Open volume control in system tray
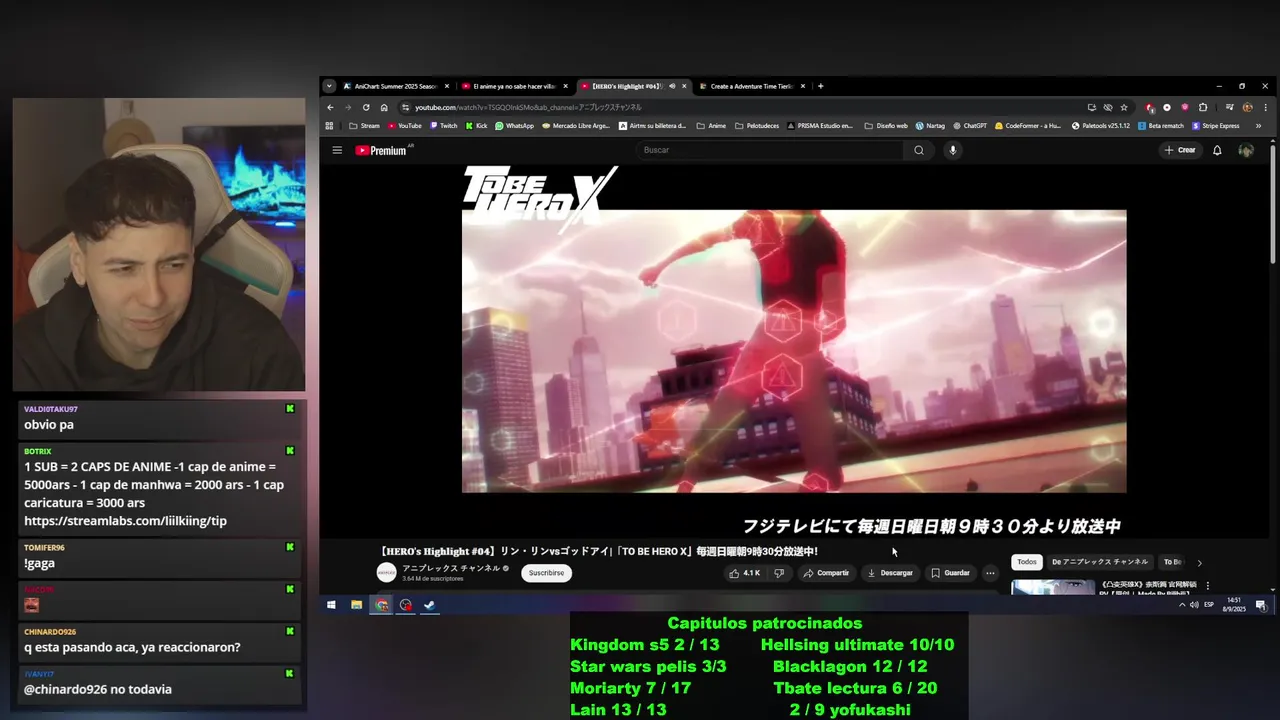The width and height of the screenshot is (1280, 720). (1194, 605)
